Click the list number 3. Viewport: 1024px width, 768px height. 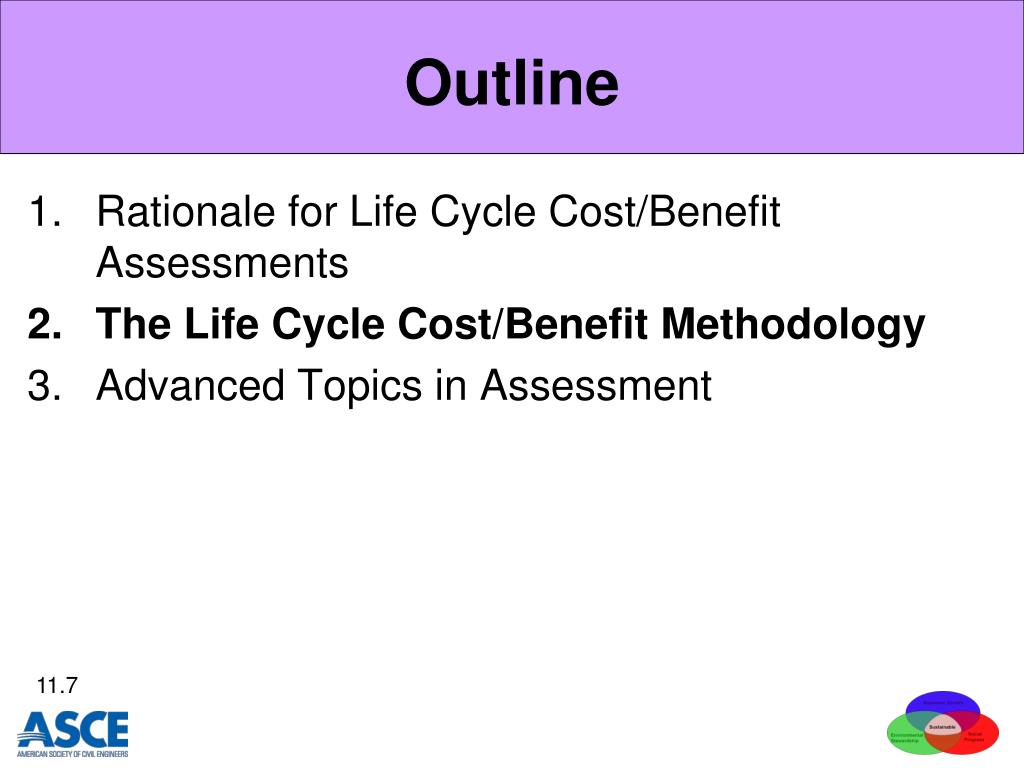tap(44, 385)
